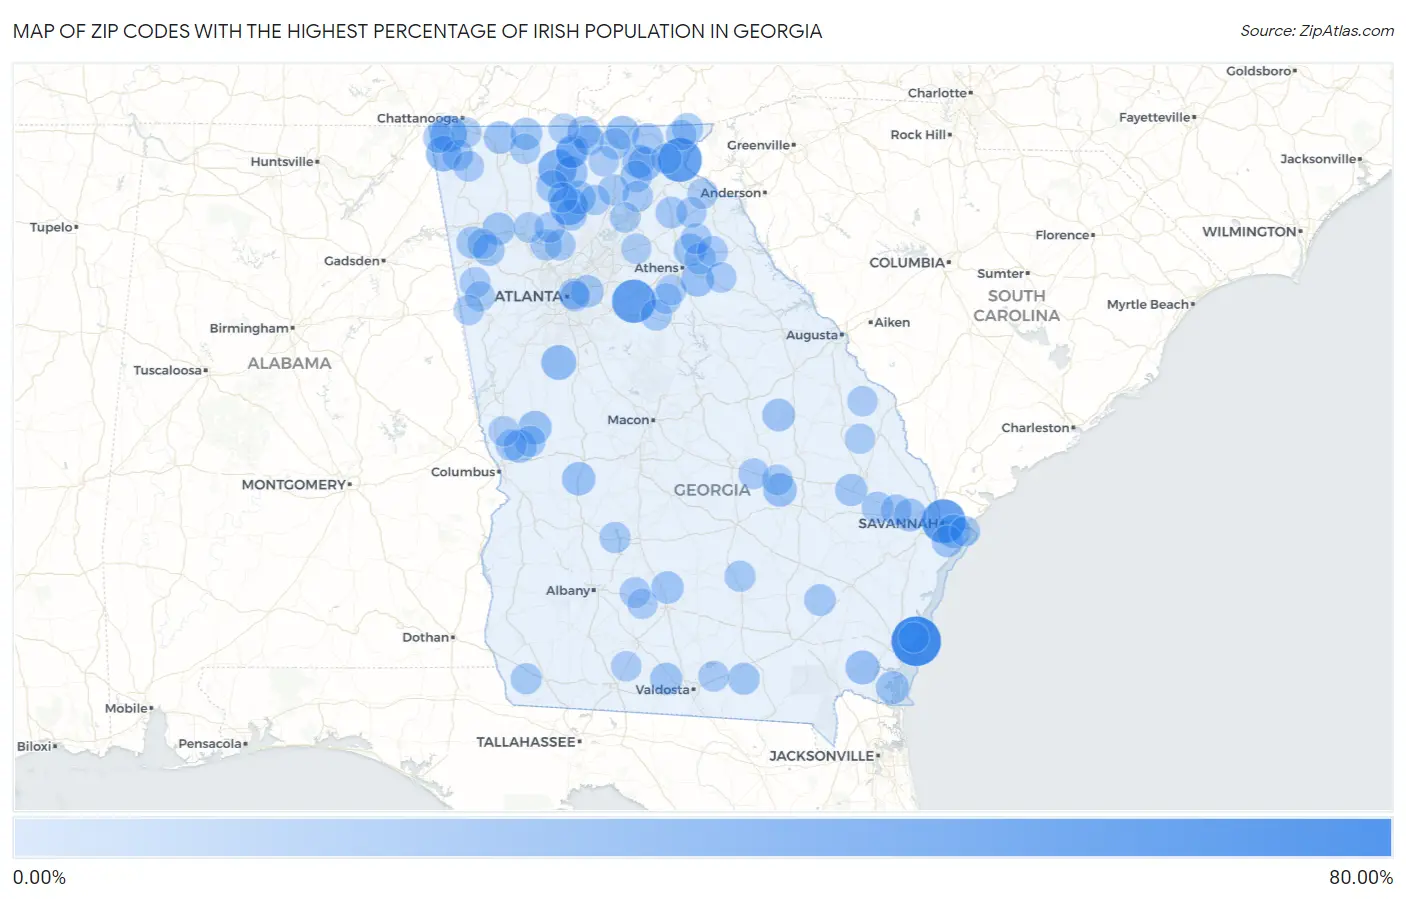The height and width of the screenshot is (899, 1406).
Task: Click the Pensacola city label
Action: pyautogui.click(x=210, y=744)
